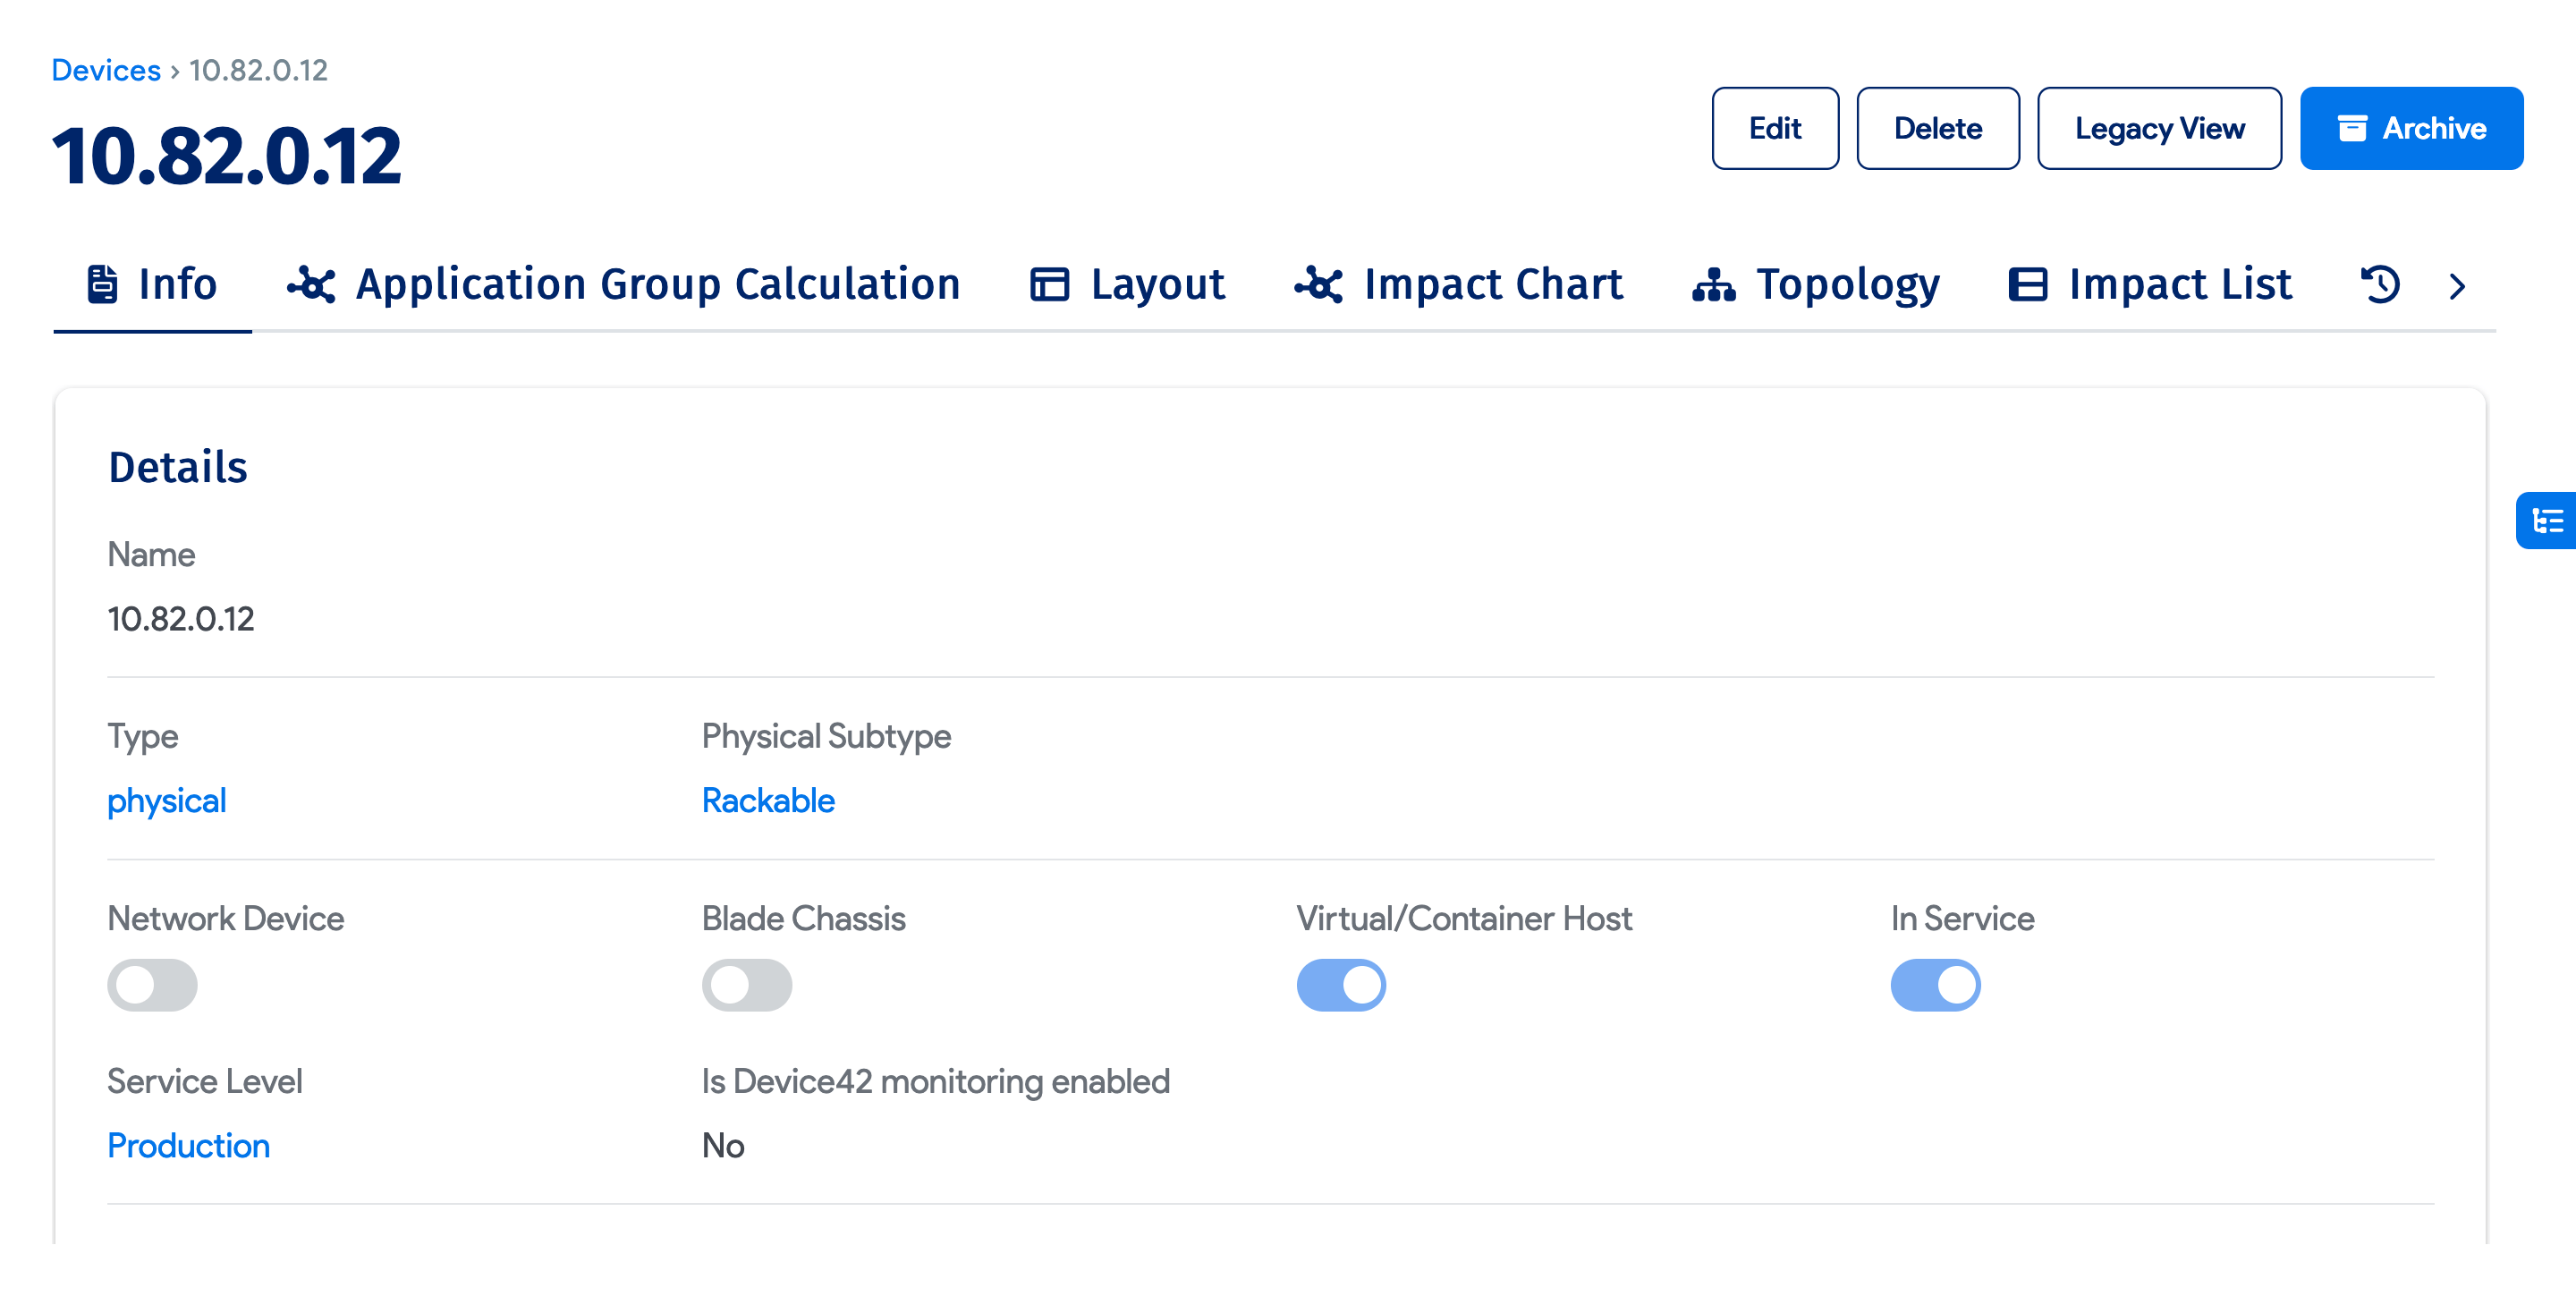Viewport: 2576px width, 1313px height.
Task: Click the Topology hierarchy icon
Action: click(x=1713, y=285)
